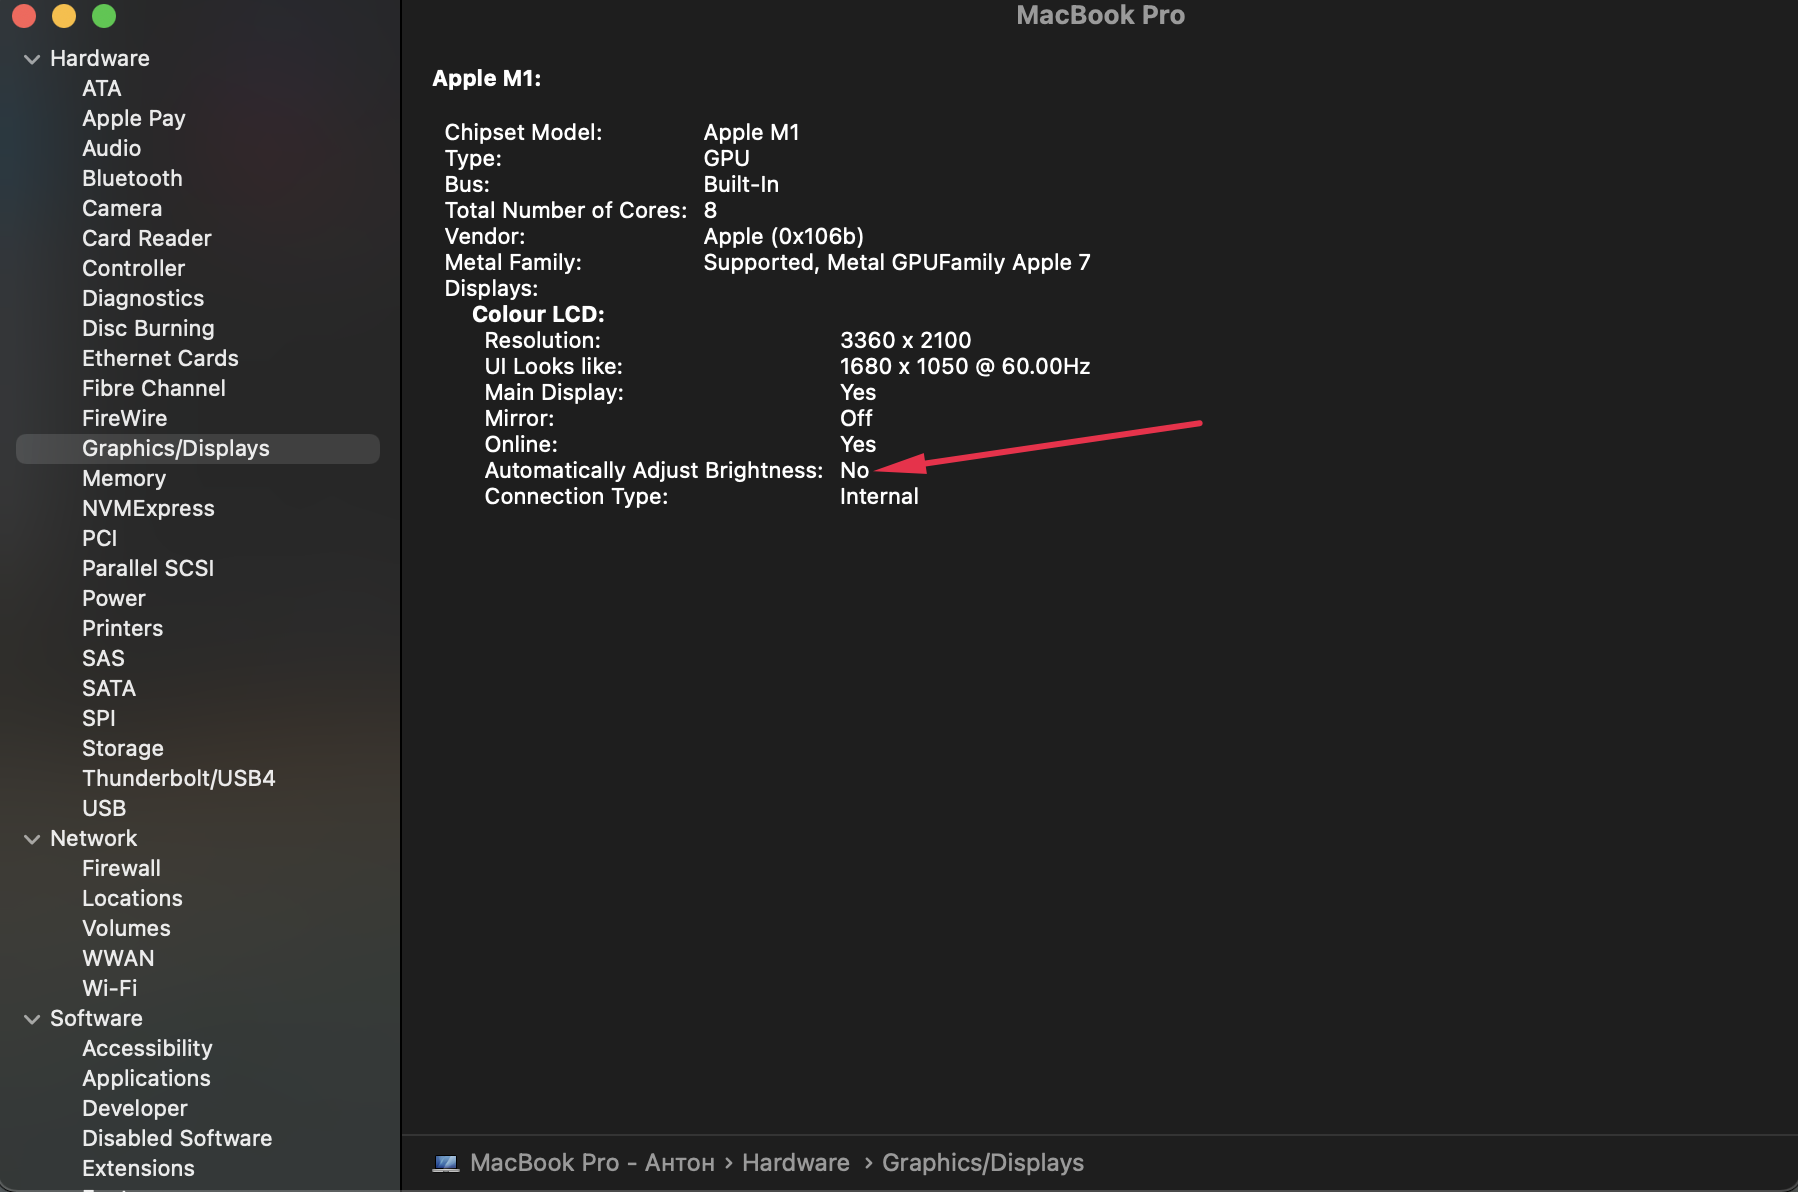The image size is (1798, 1192).
Task: Click the Hardware section label
Action: click(100, 58)
